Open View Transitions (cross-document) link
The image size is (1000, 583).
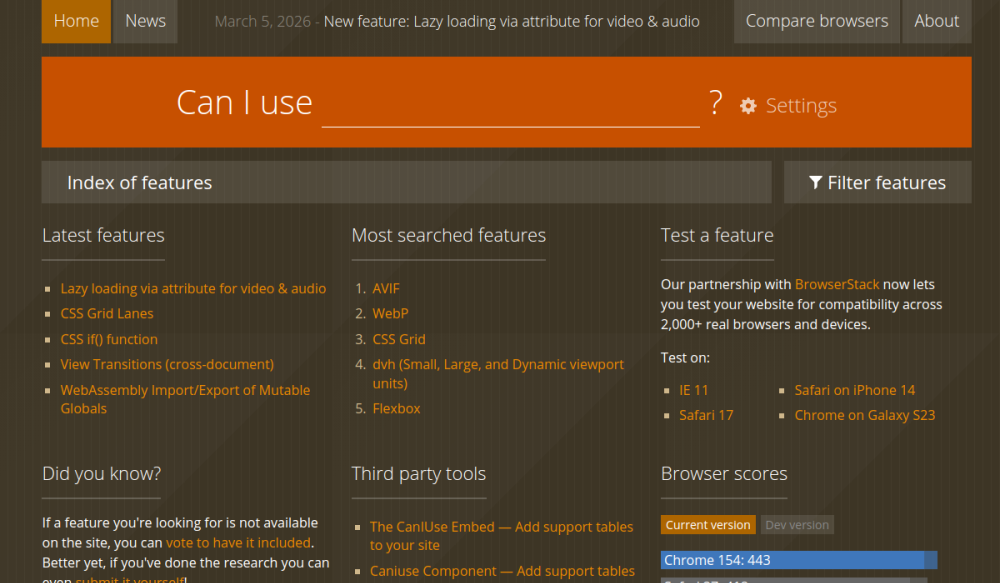tap(167, 364)
